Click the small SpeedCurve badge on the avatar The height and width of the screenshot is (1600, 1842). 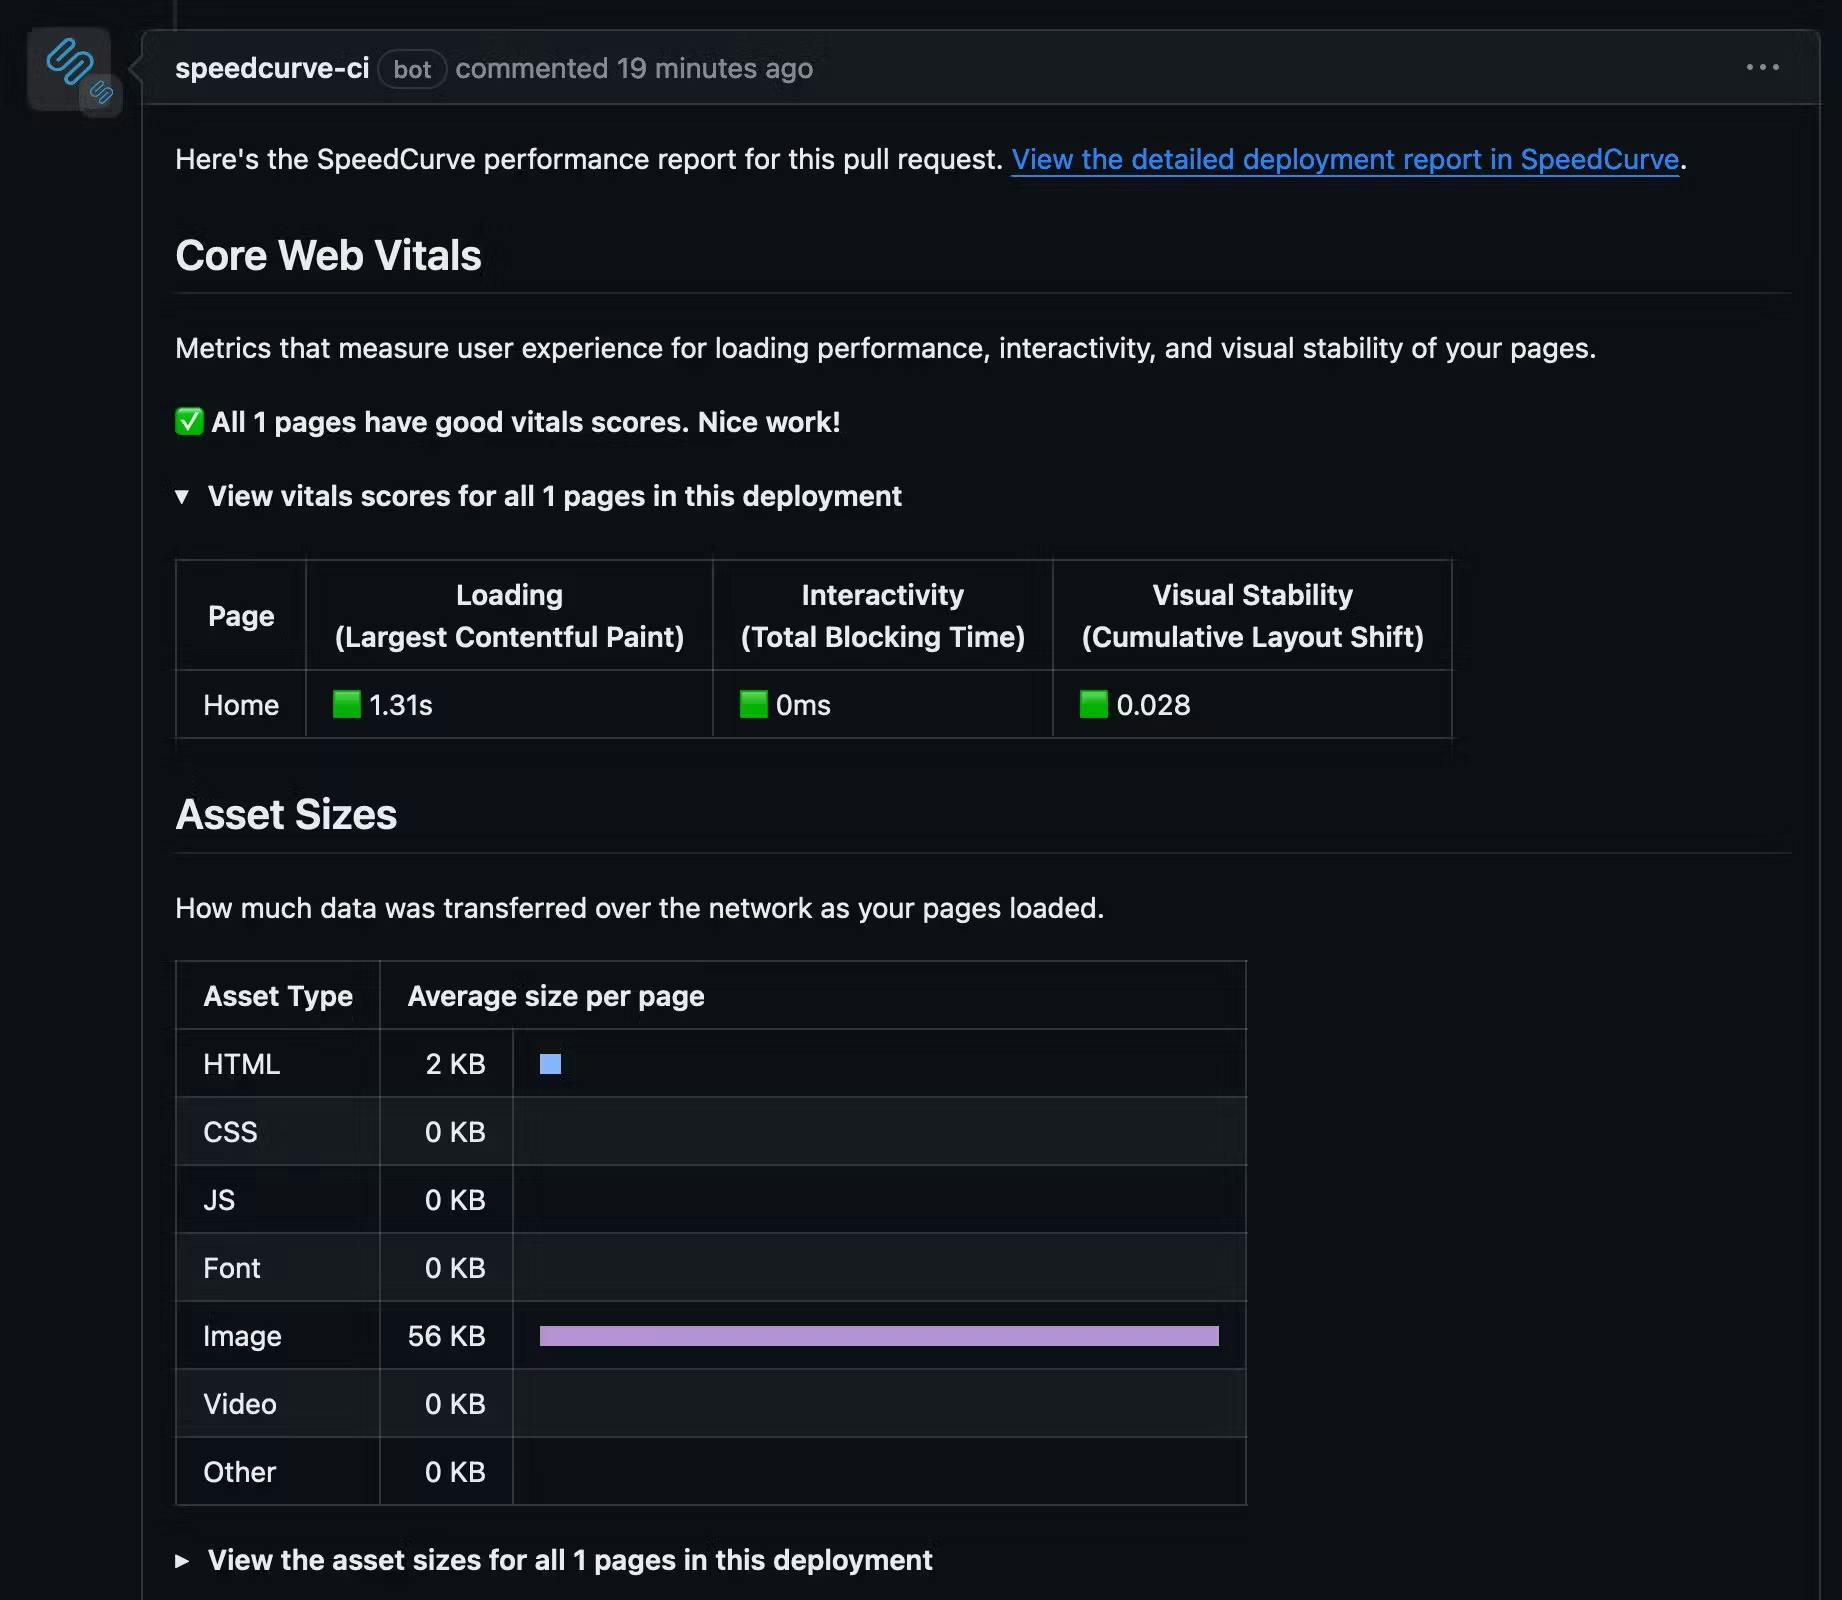click(x=101, y=95)
